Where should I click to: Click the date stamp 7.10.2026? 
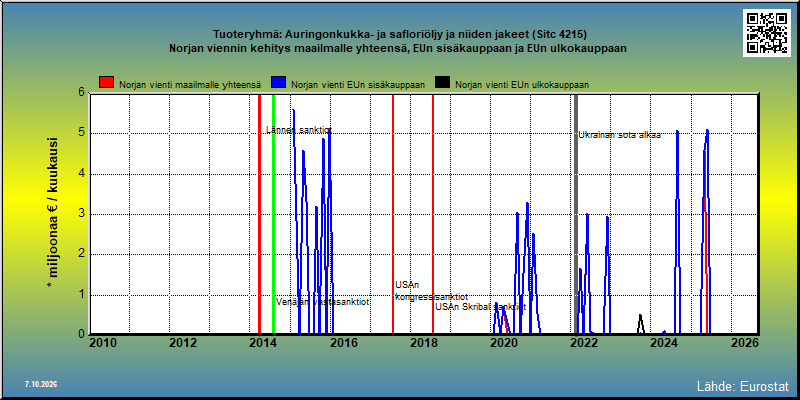coord(41,384)
